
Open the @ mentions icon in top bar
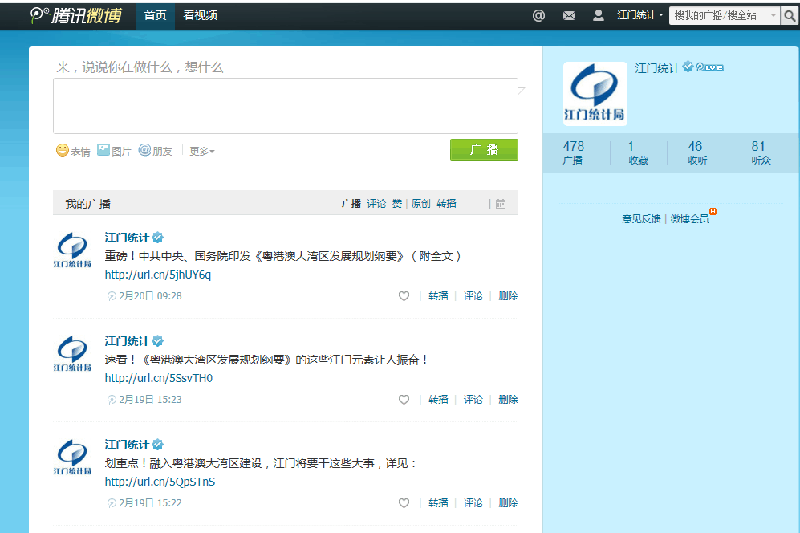point(538,16)
